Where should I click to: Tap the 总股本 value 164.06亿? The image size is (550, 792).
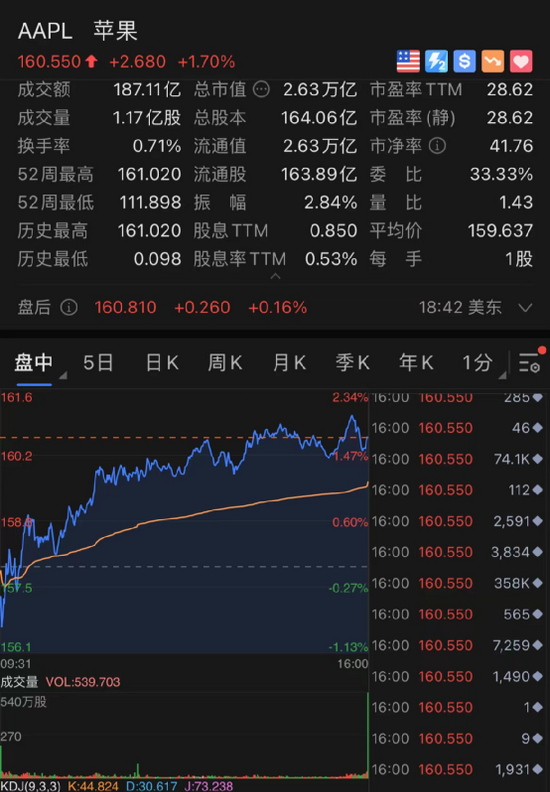coord(319,118)
